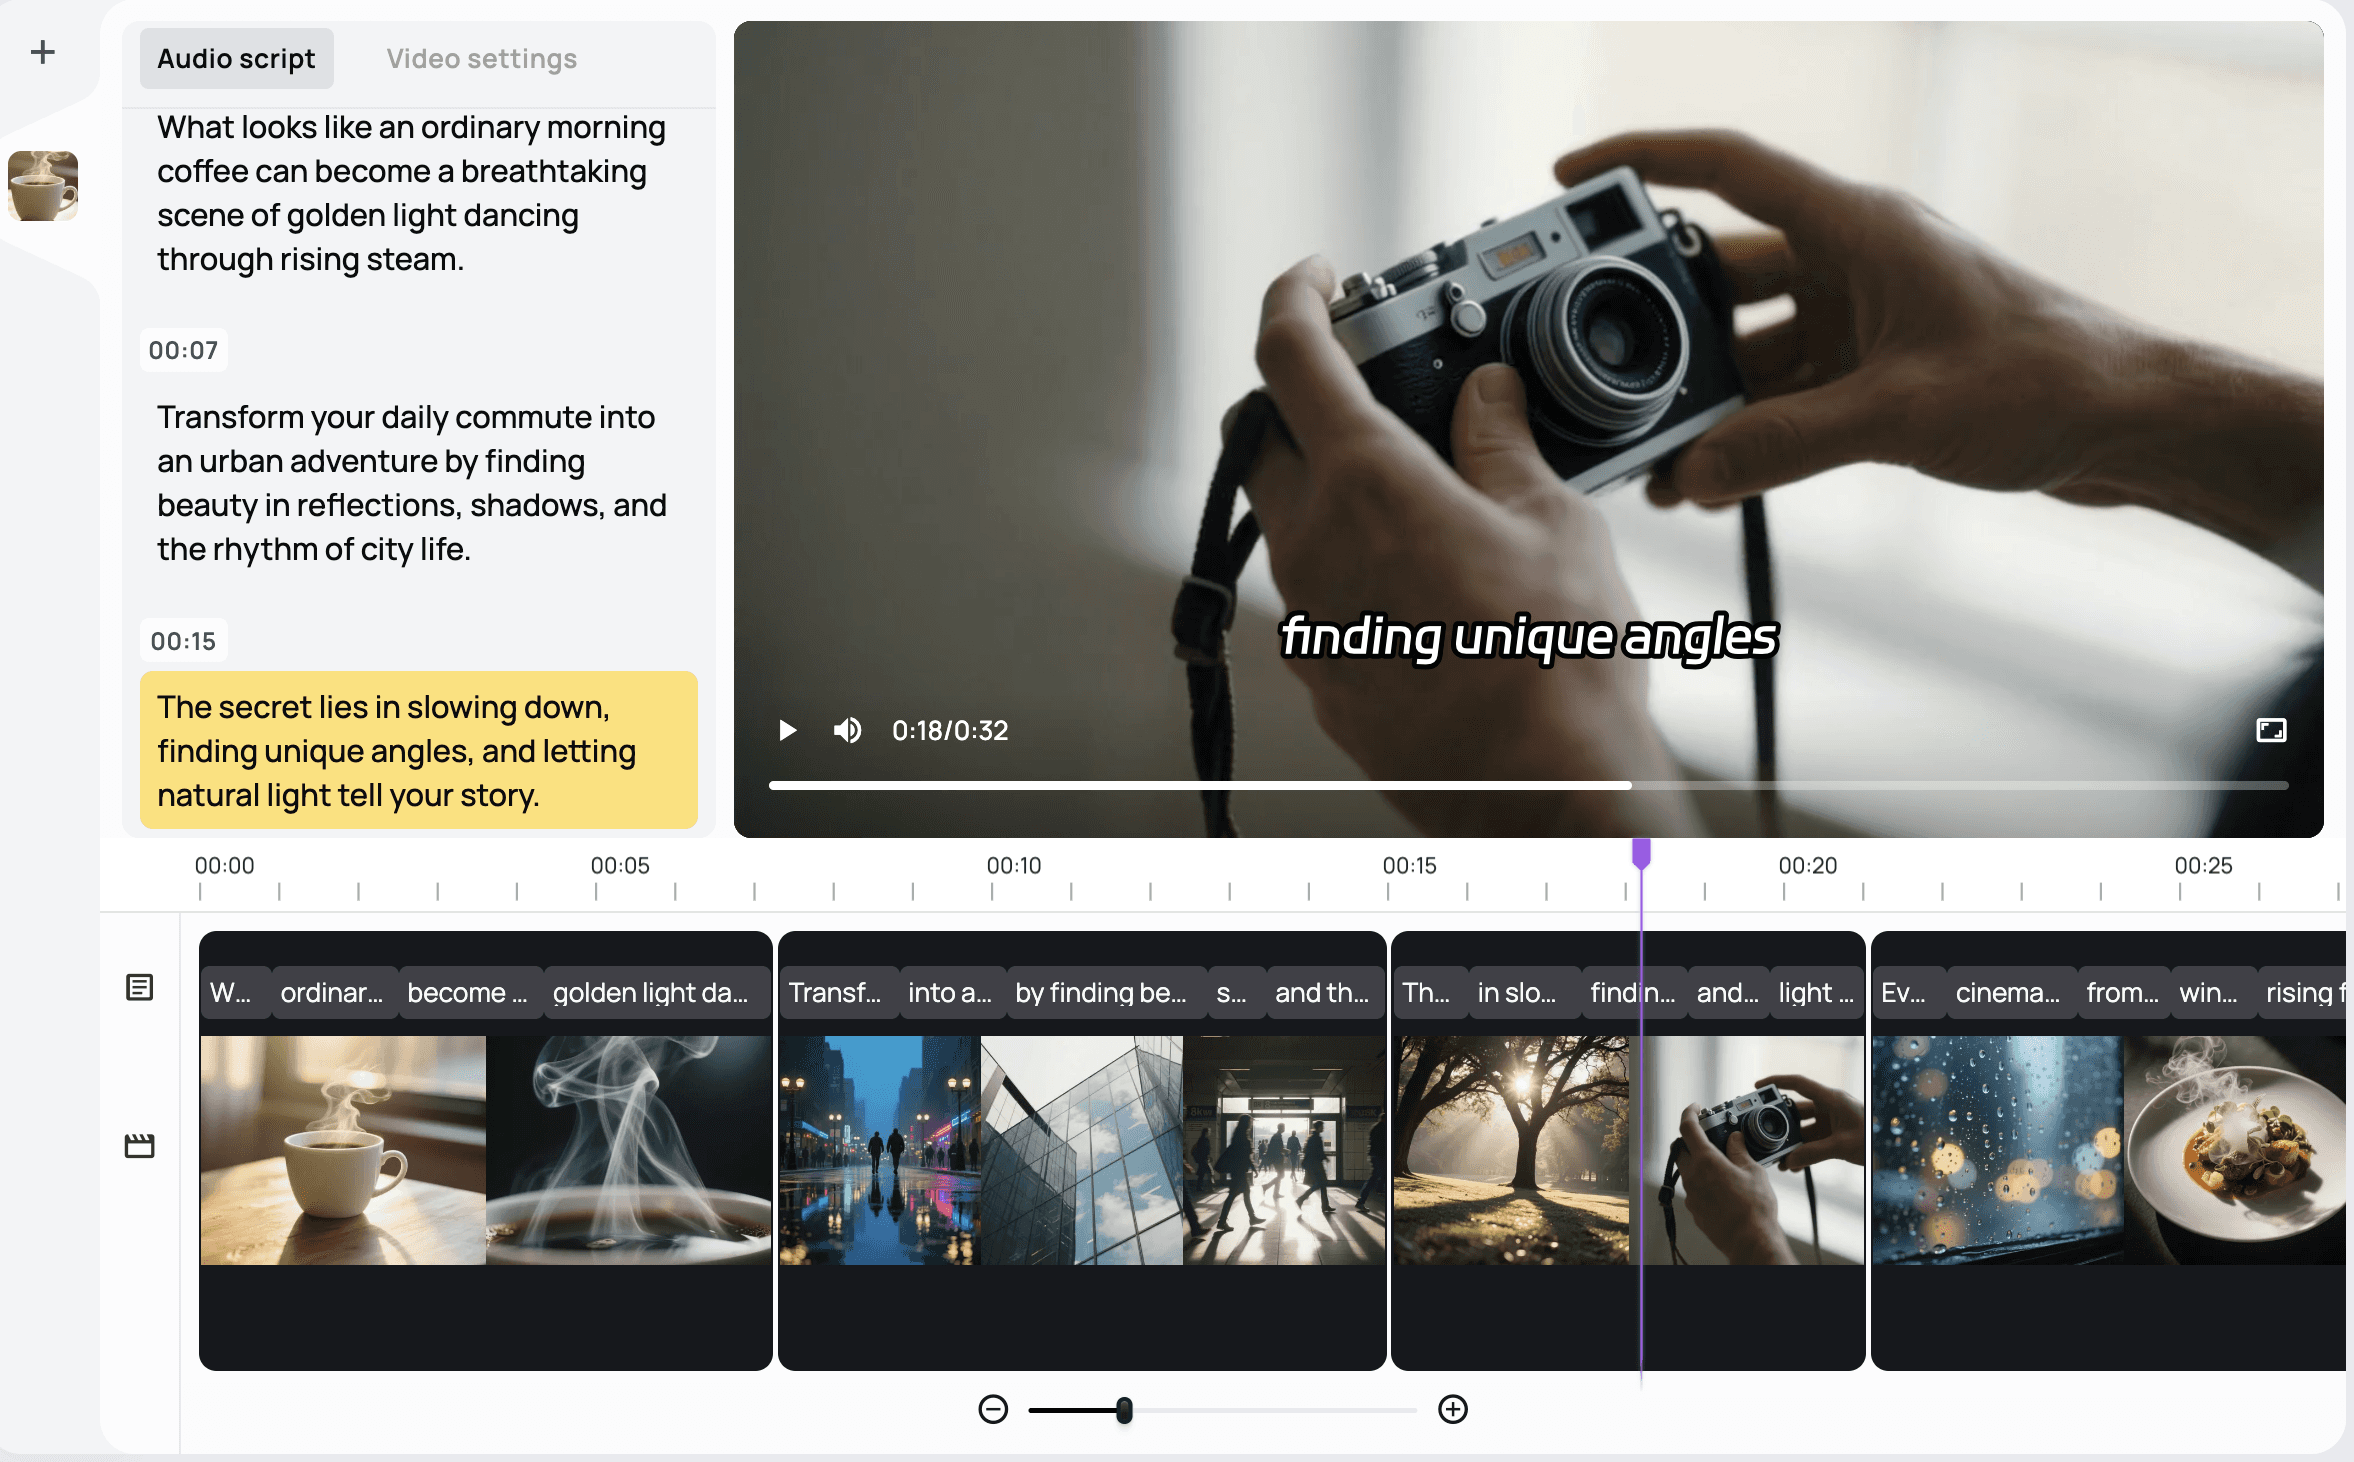Click the video progress bar

pos(1528,786)
